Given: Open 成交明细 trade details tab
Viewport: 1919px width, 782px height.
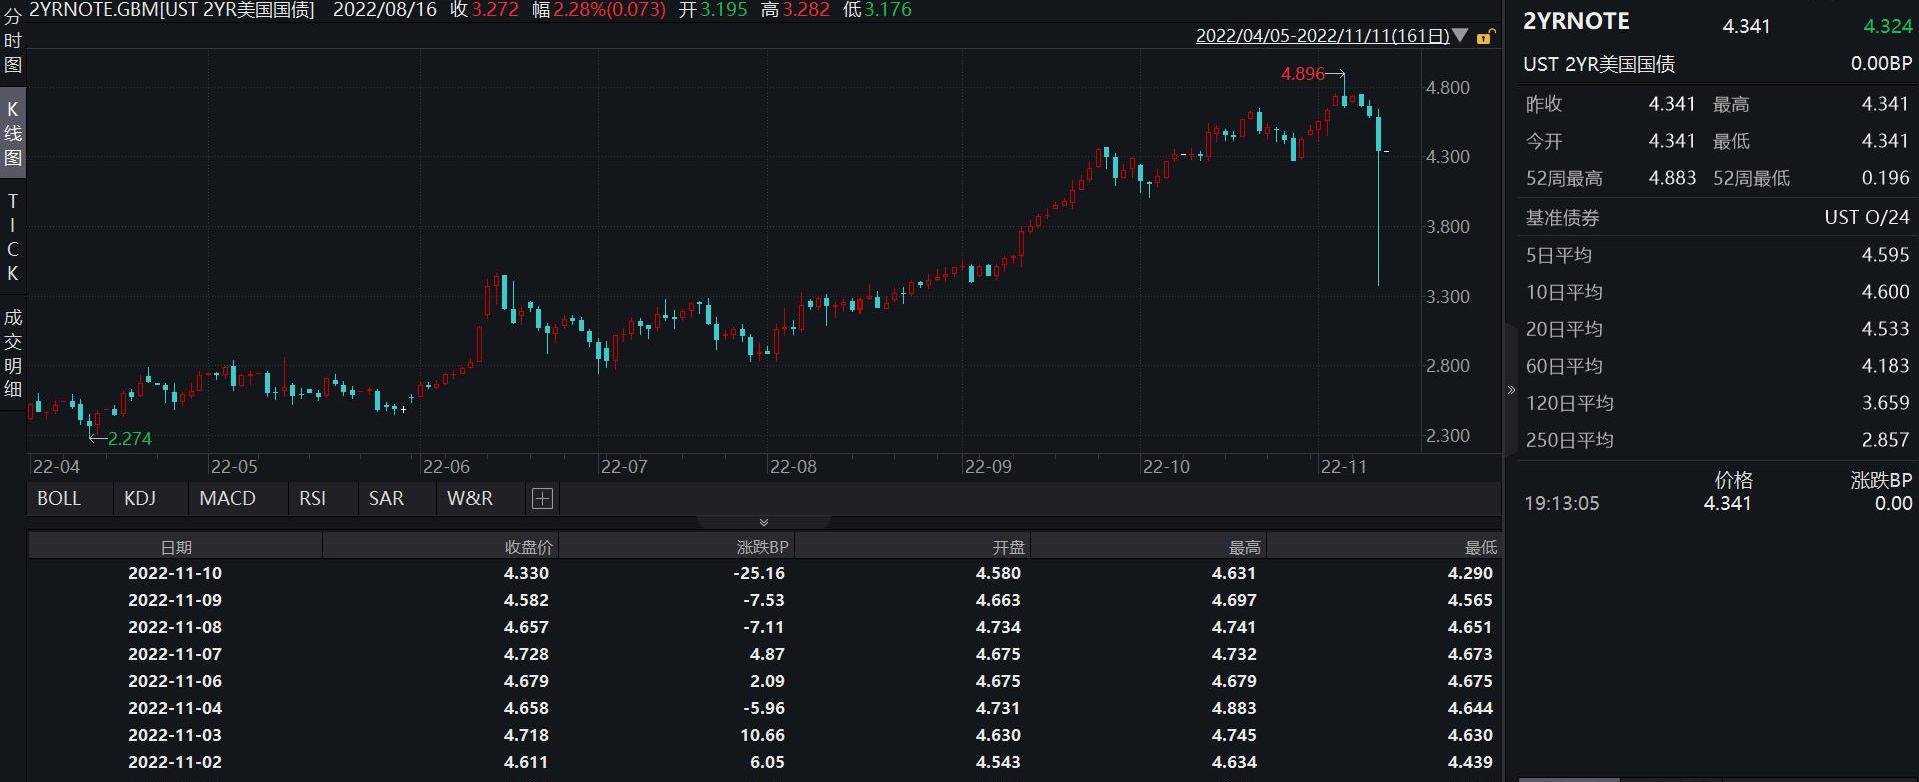Looking at the screenshot, I should [13, 353].
